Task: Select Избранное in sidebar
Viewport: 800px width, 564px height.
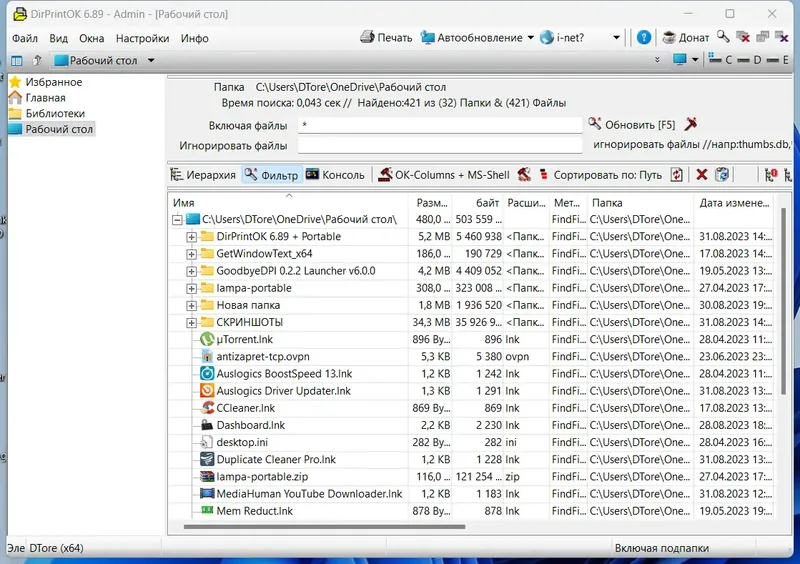Action: [54, 82]
